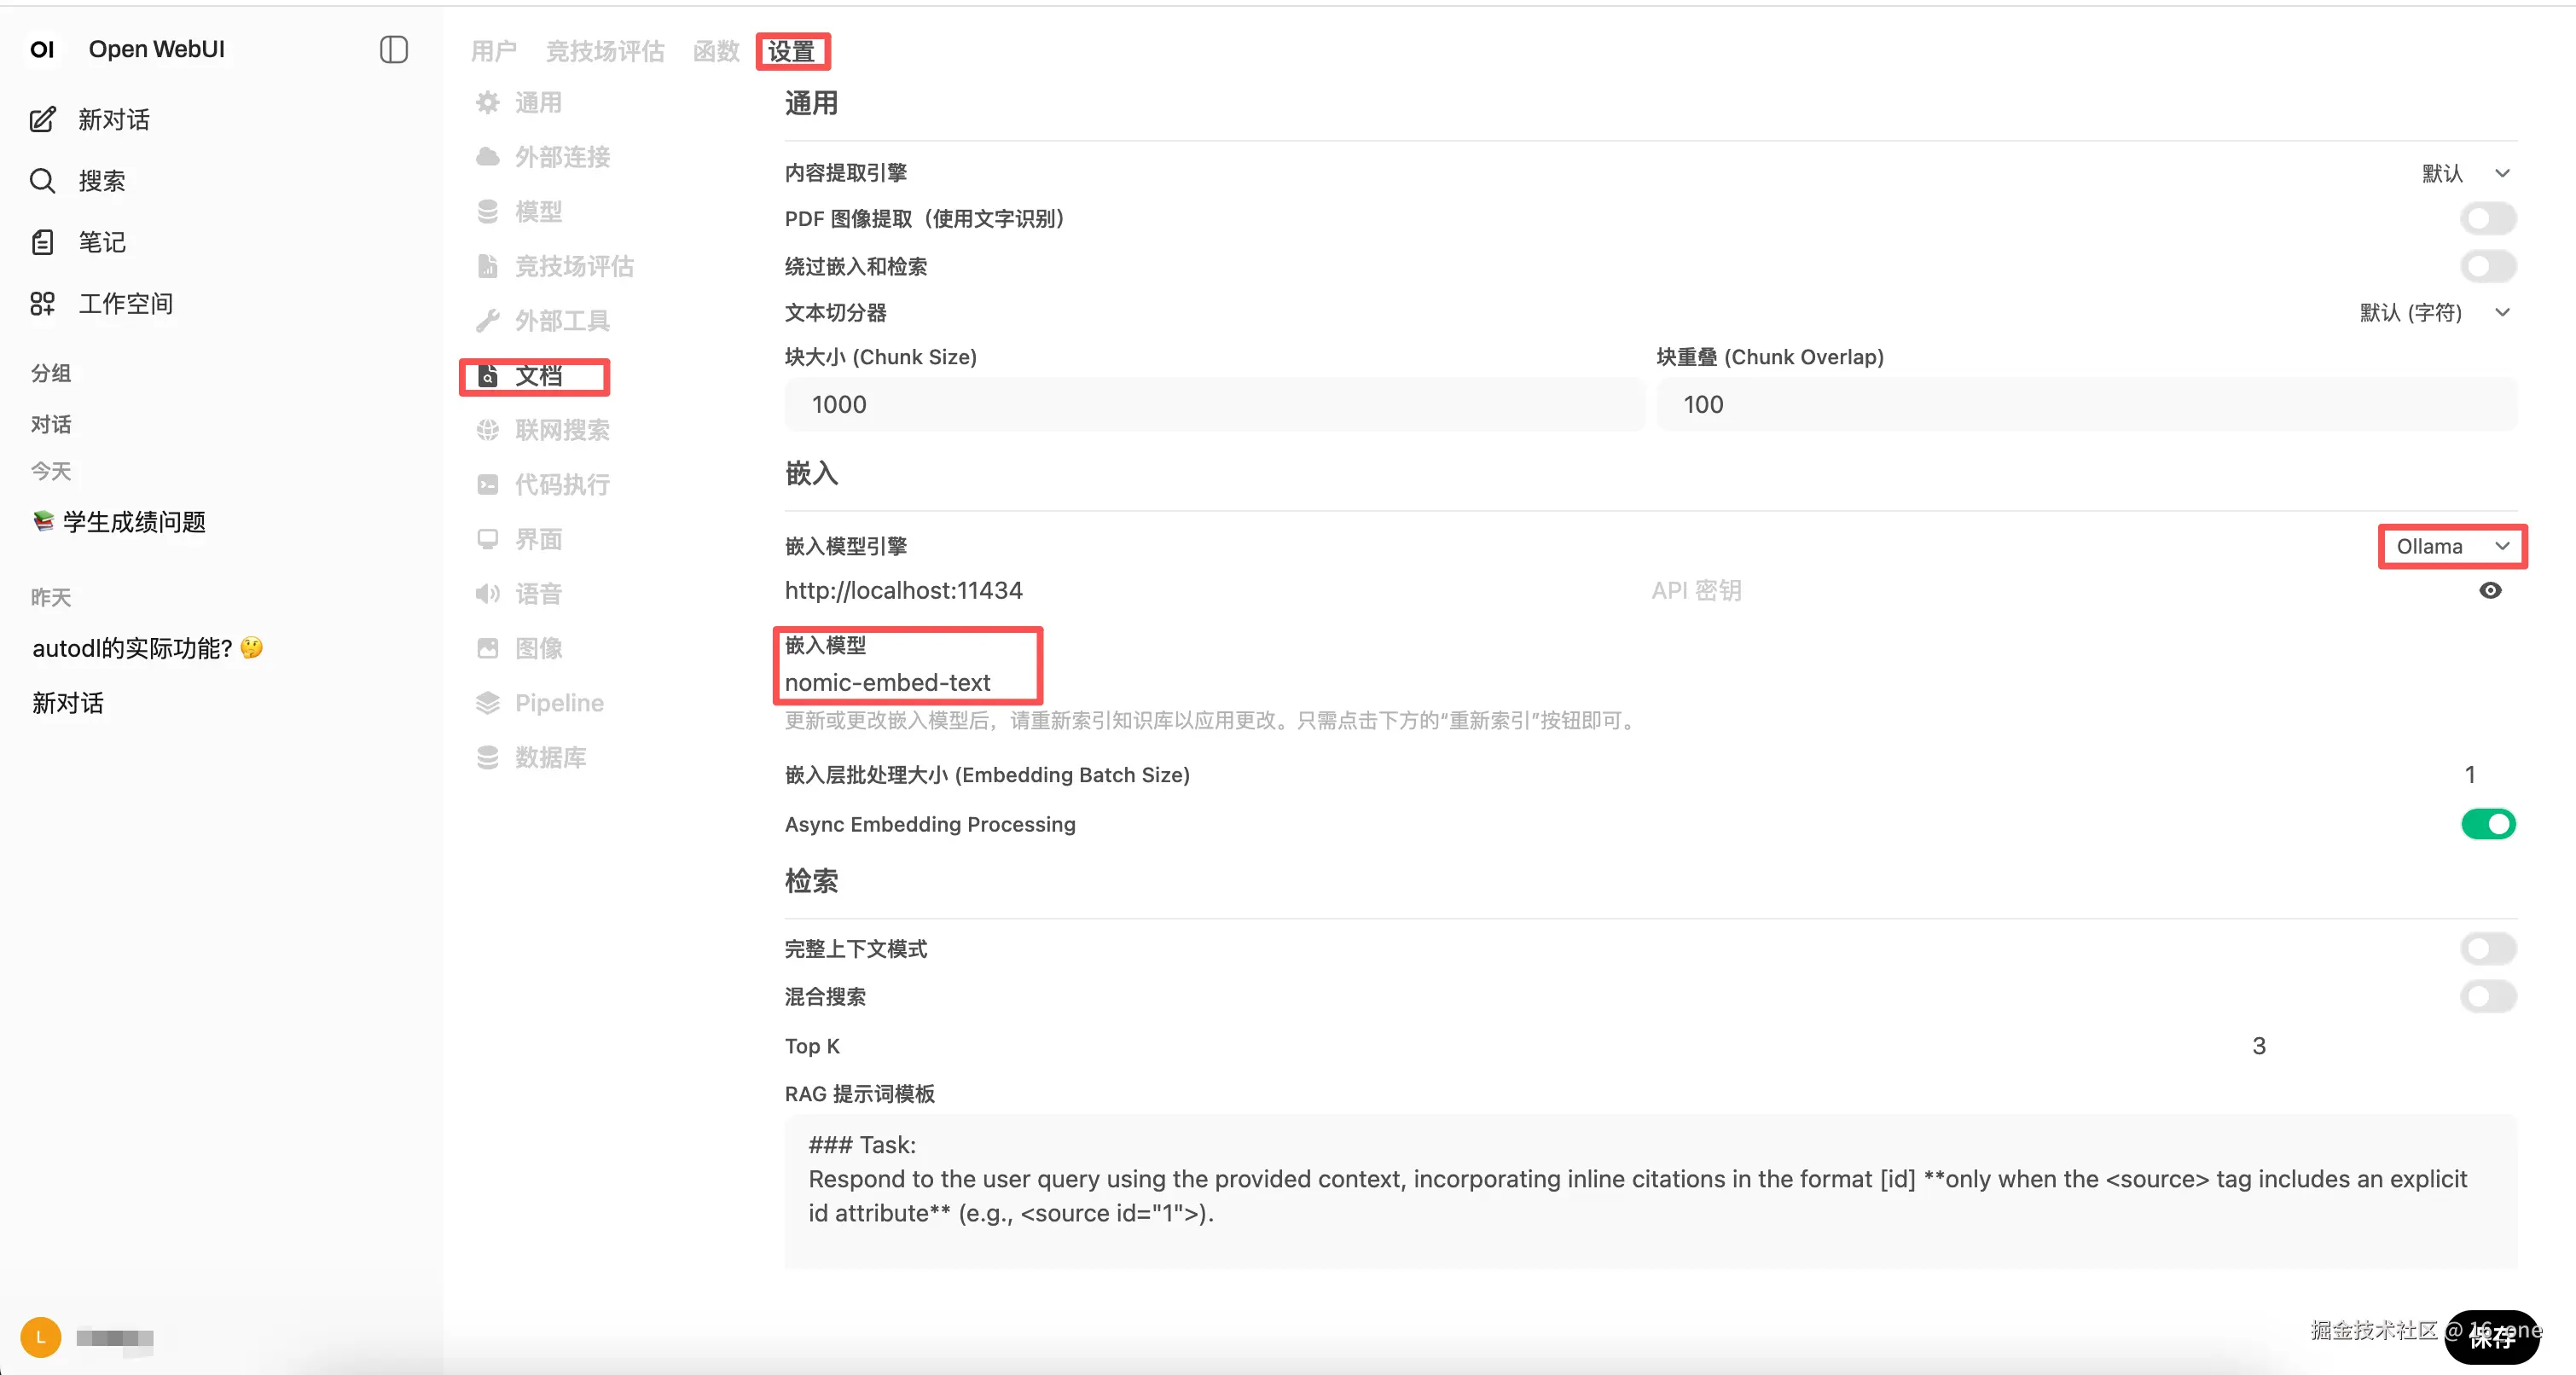Open the content extraction engine (内容提取引擎) dropdown
Viewport: 2576px width, 1375px height.
coord(2465,173)
